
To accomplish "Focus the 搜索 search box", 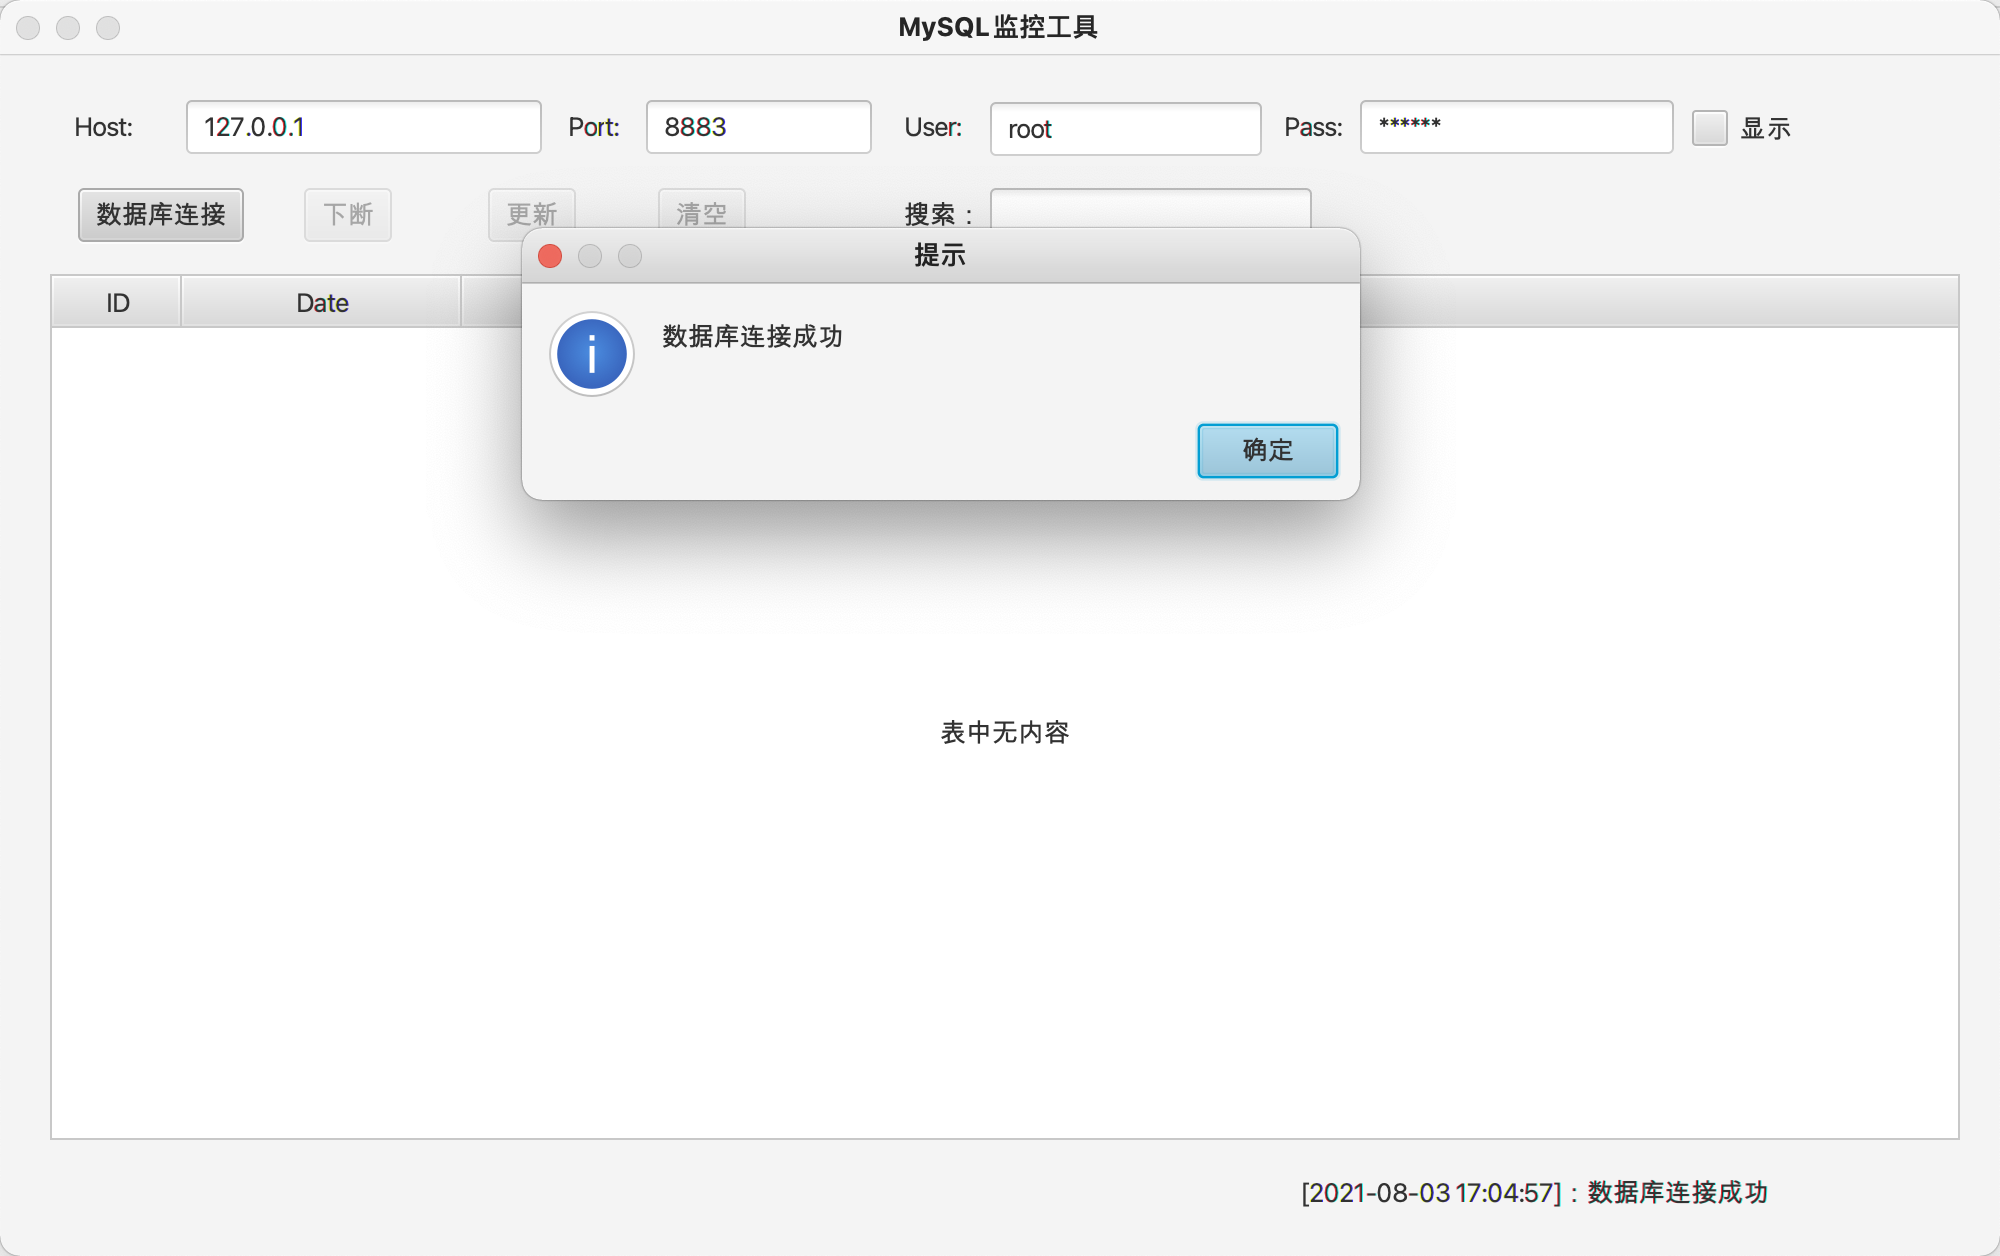I will [x=1150, y=207].
